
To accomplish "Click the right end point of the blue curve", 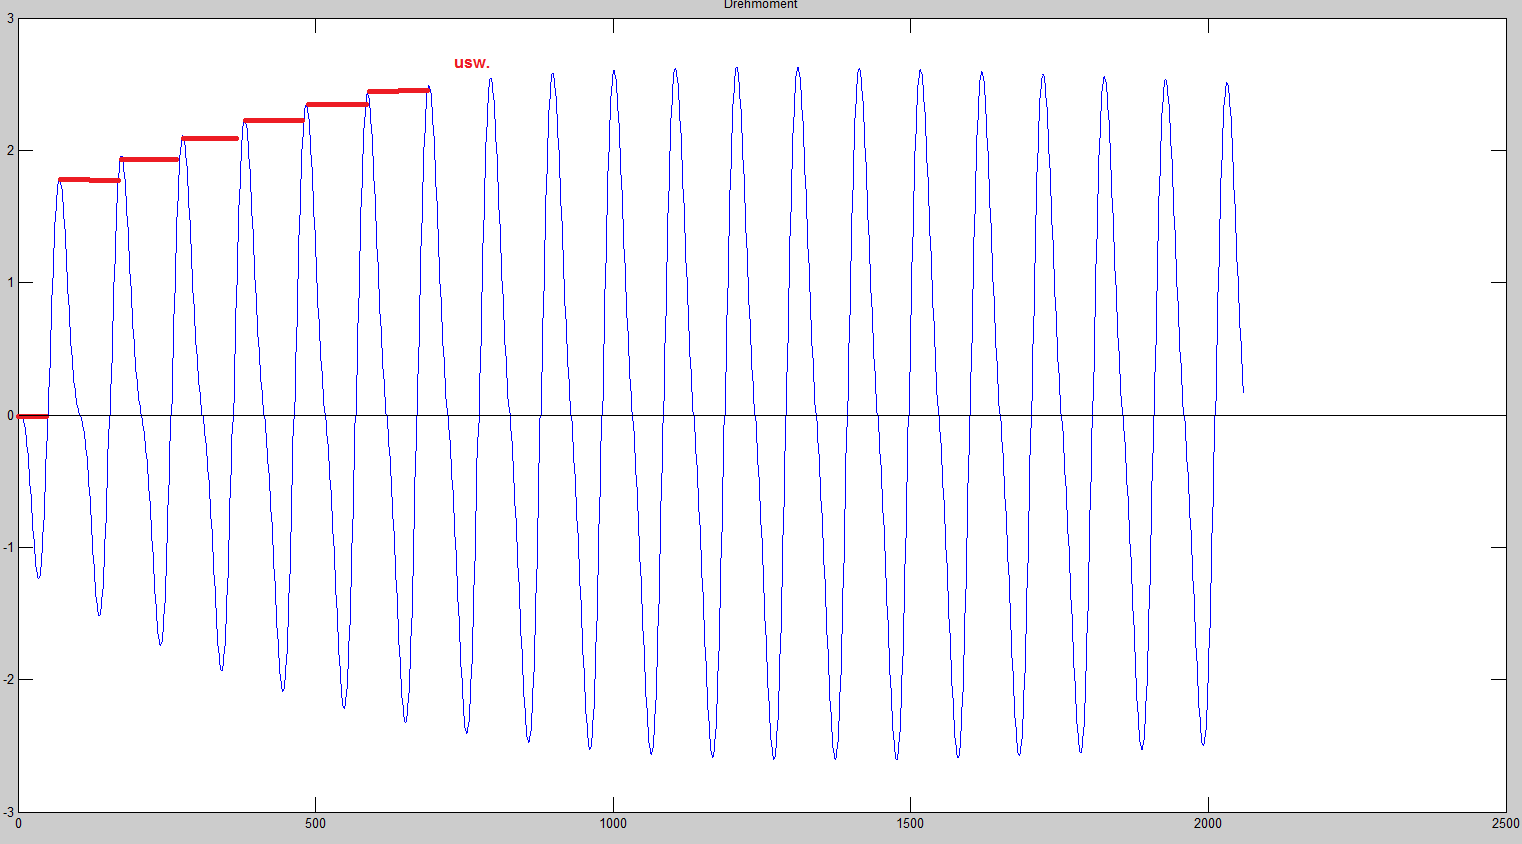I will [1243, 391].
